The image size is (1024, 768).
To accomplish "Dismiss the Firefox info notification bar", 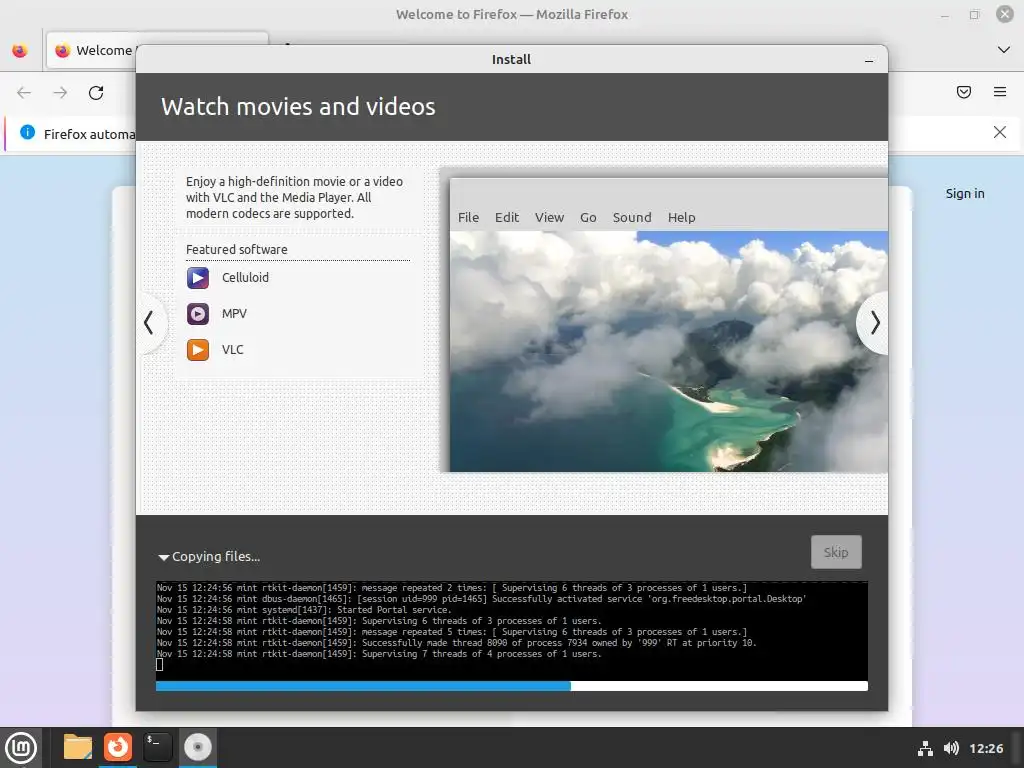I will coord(999,132).
